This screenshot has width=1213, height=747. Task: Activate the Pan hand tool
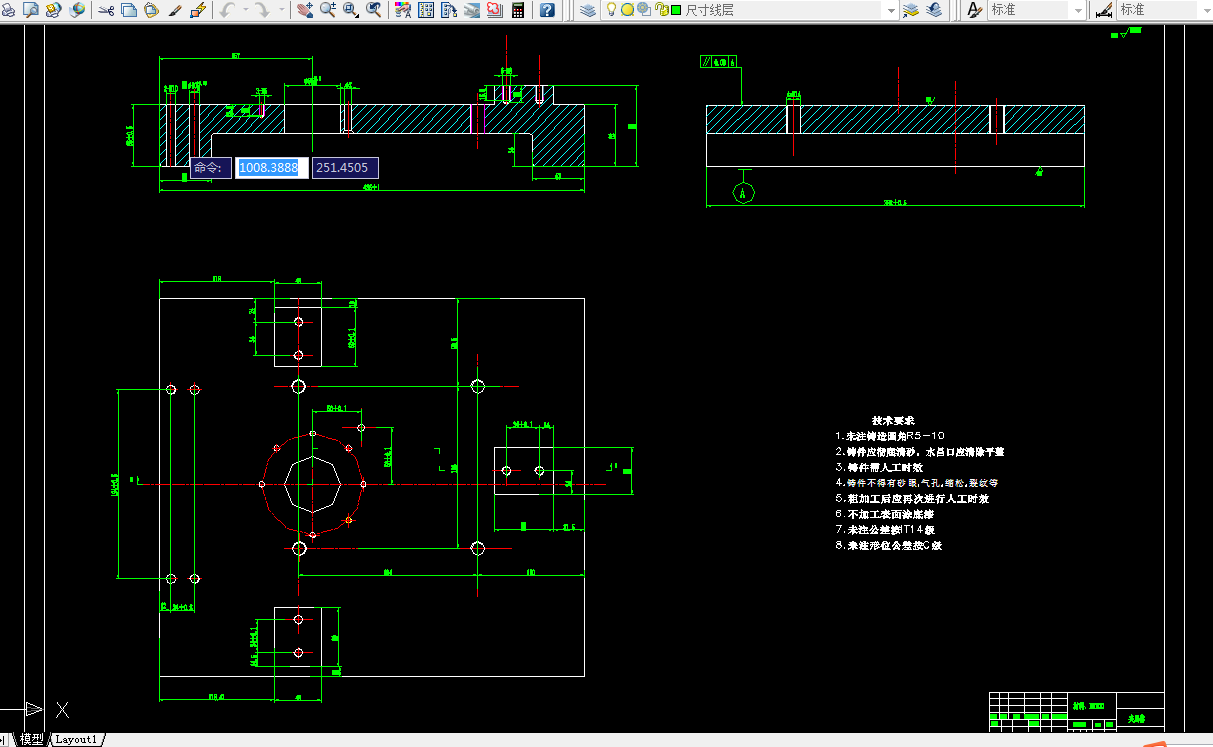305,10
